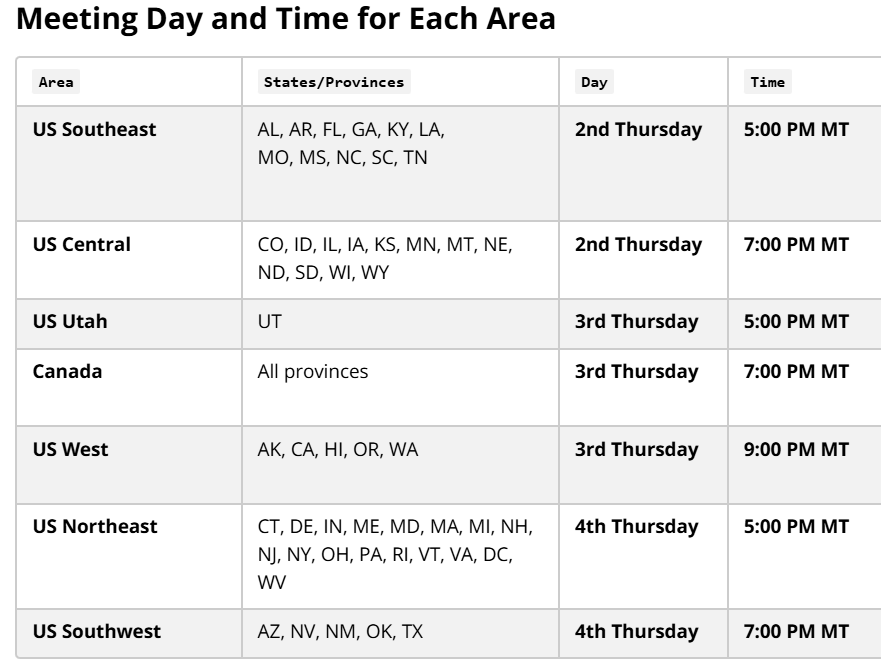Image resolution: width=881 pixels, height=659 pixels.
Task: Click US Southeast's 2nd Thursday cell
Action: [643, 163]
